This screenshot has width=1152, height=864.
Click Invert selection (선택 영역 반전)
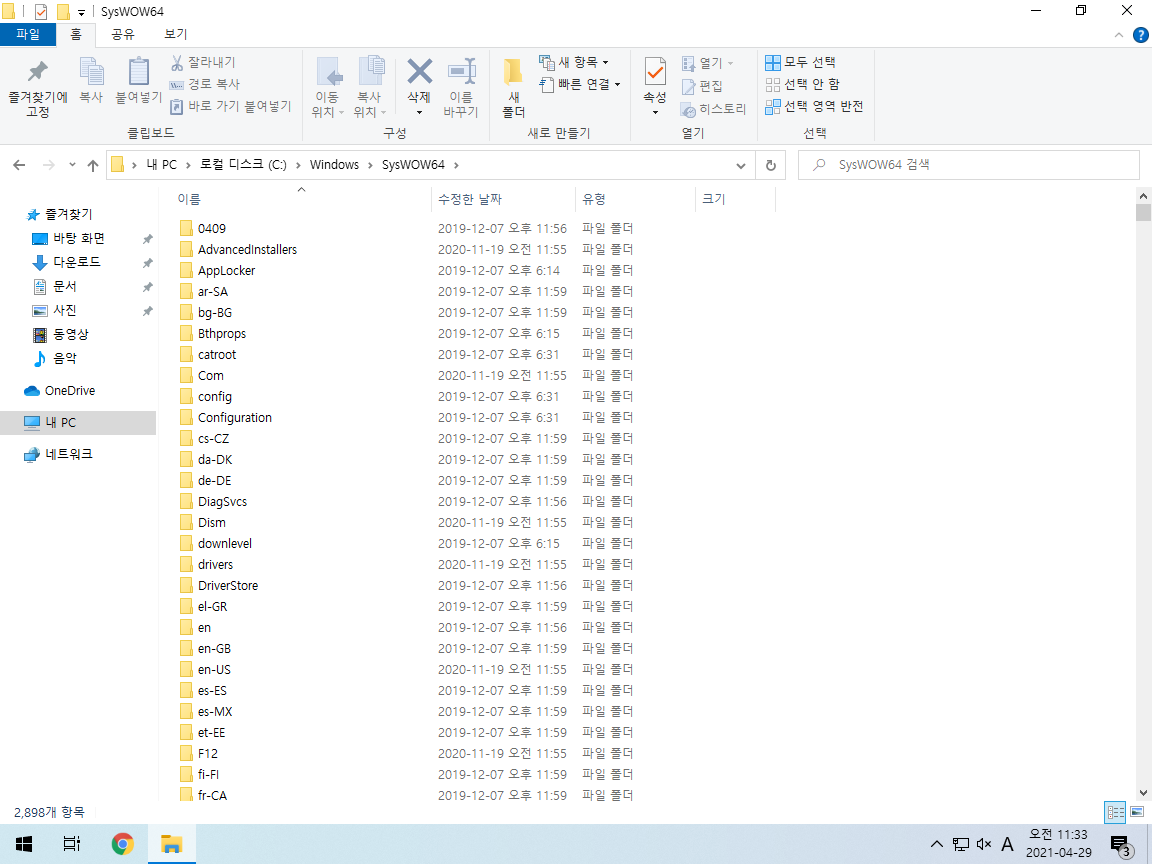click(x=814, y=107)
